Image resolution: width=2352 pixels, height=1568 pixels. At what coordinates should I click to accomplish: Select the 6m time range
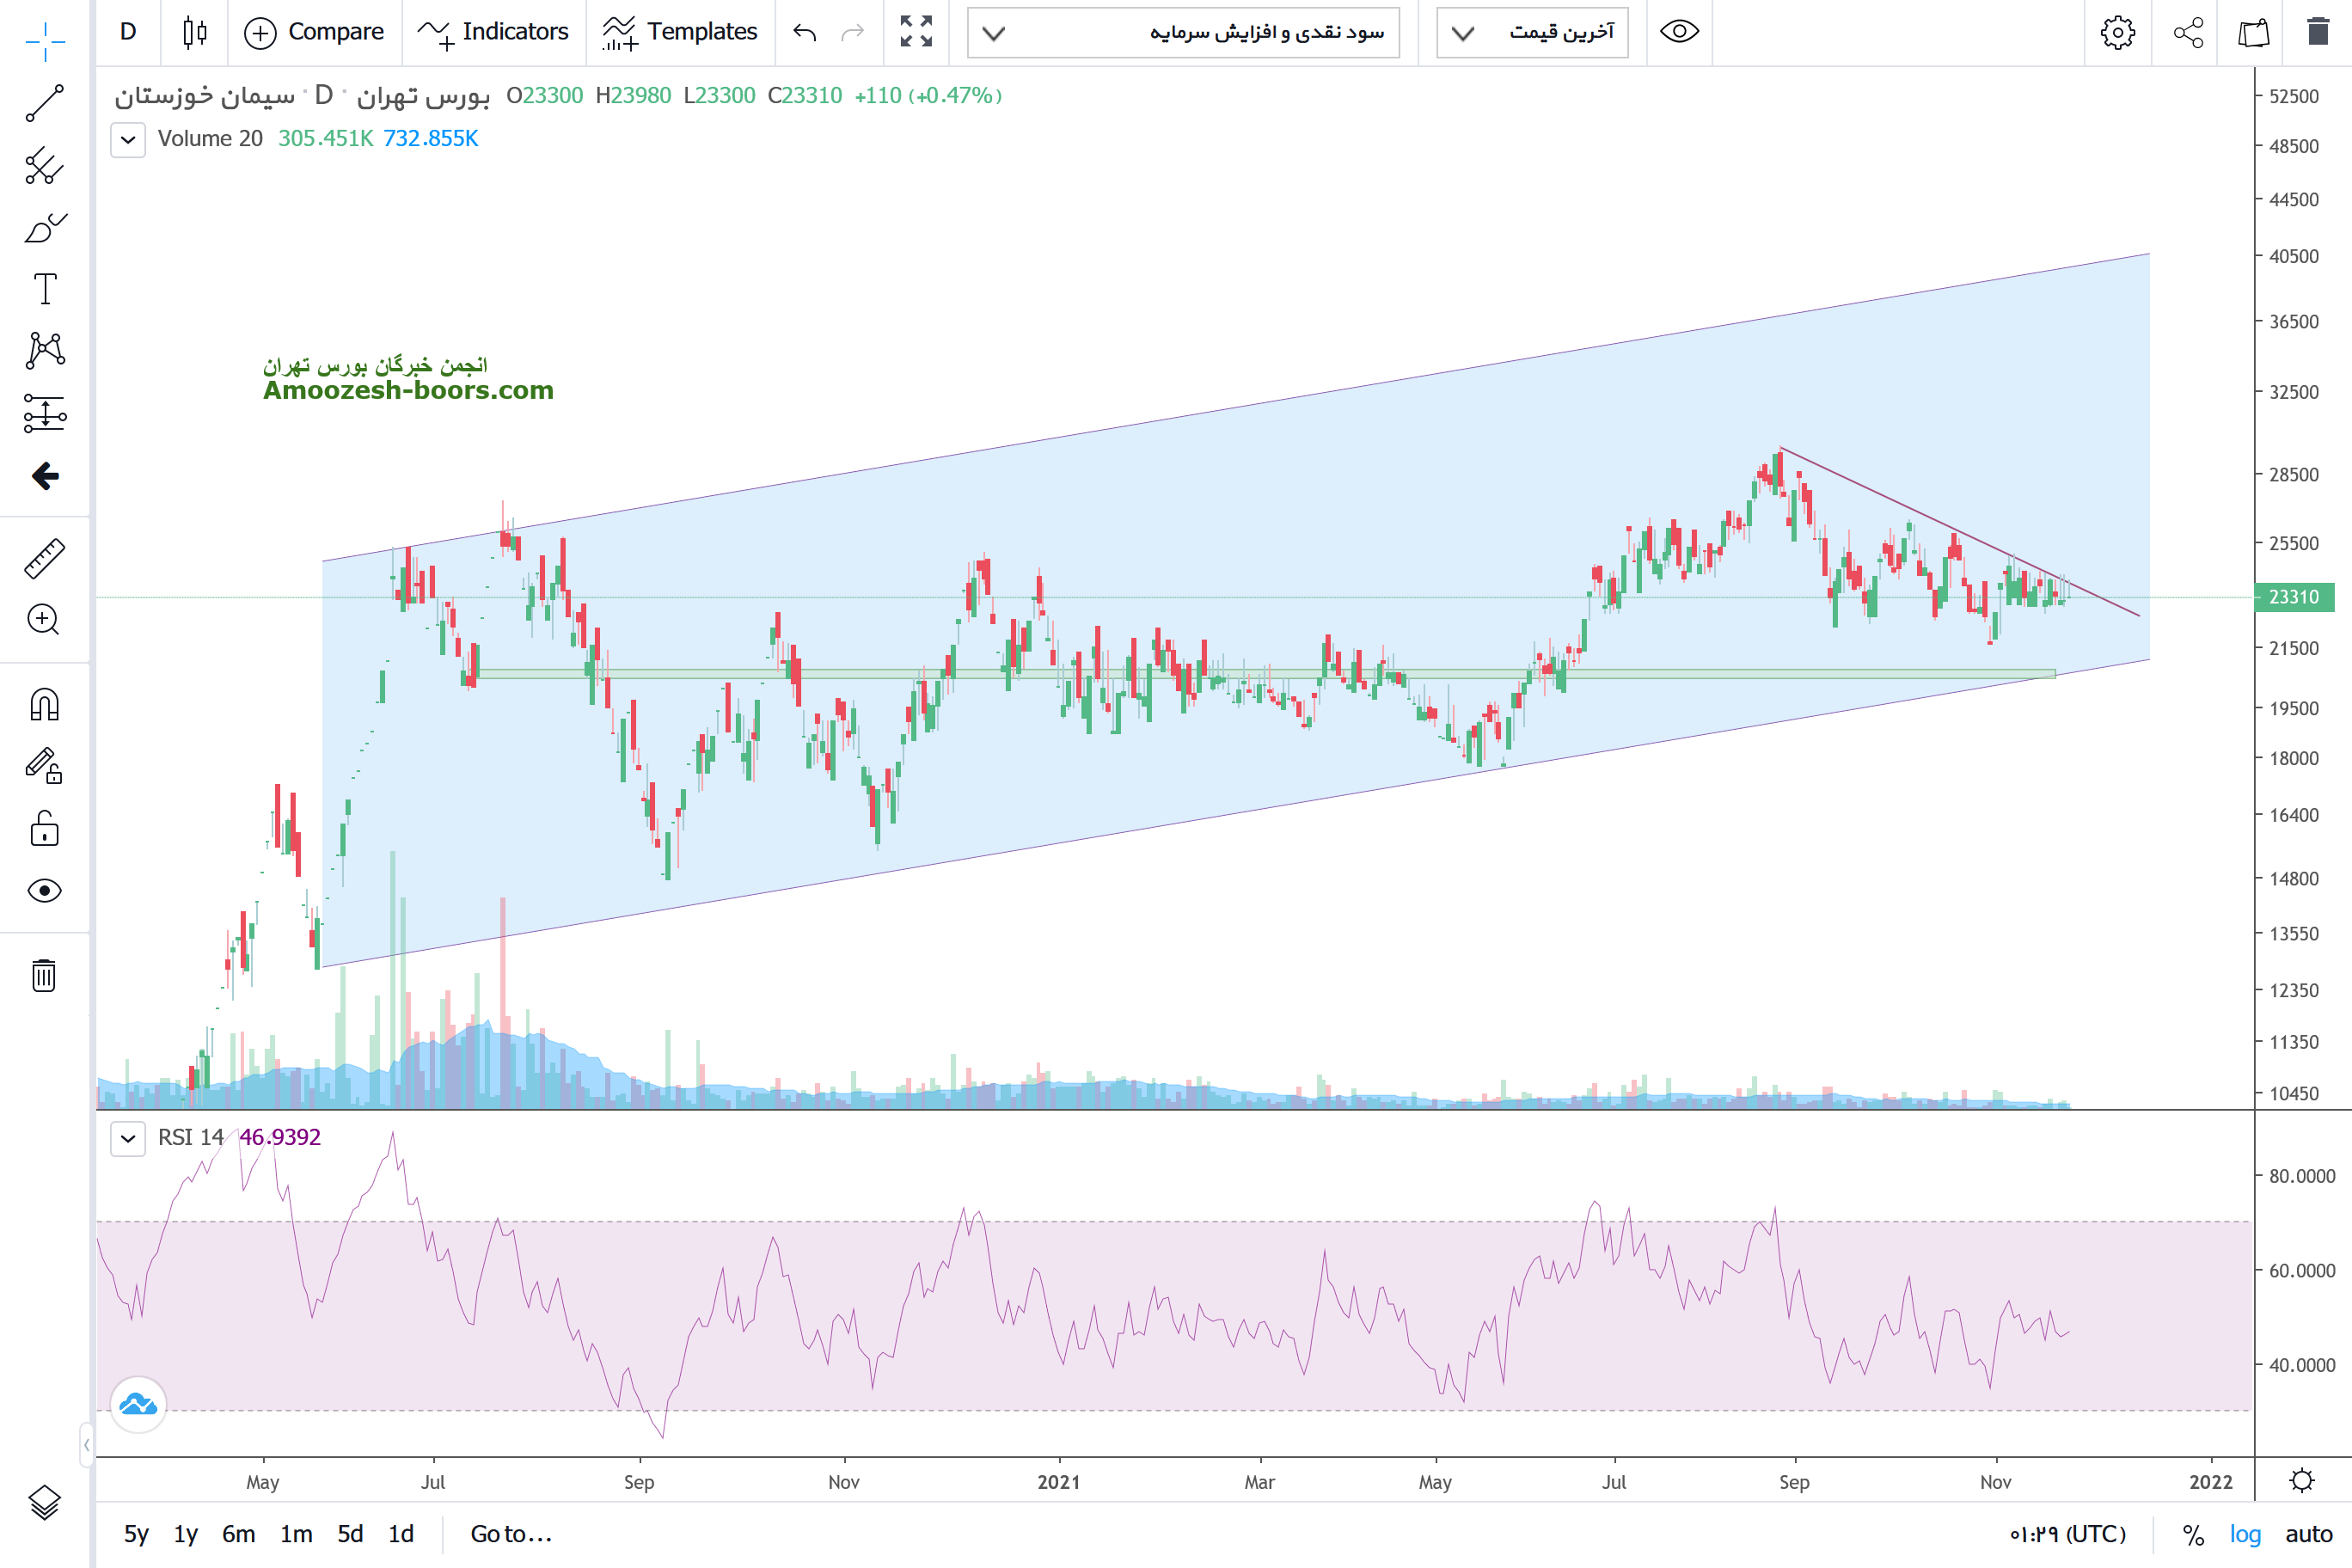coord(238,1534)
